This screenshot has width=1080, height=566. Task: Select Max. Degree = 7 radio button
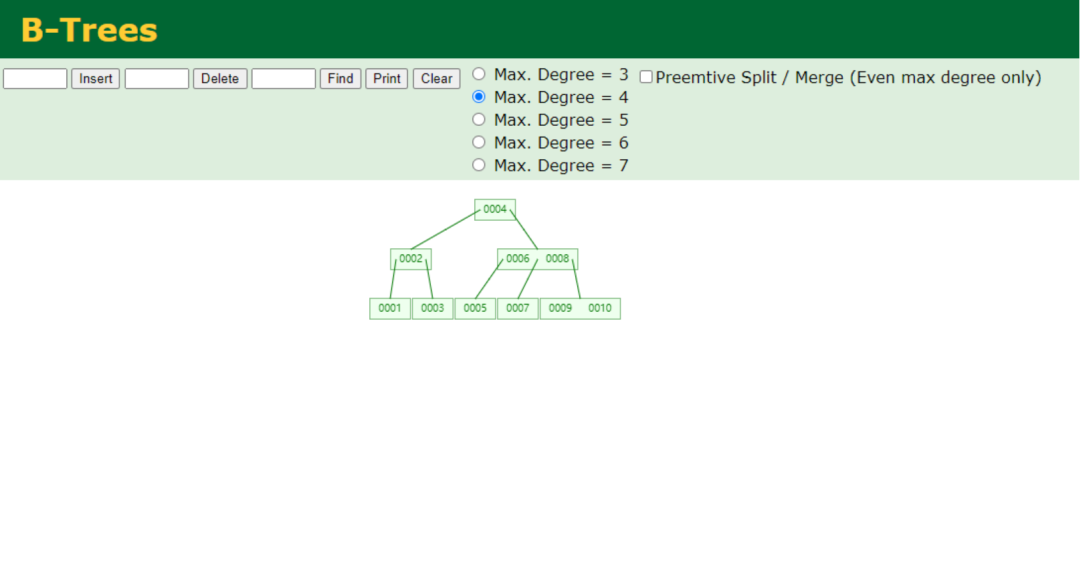pyautogui.click(x=479, y=165)
